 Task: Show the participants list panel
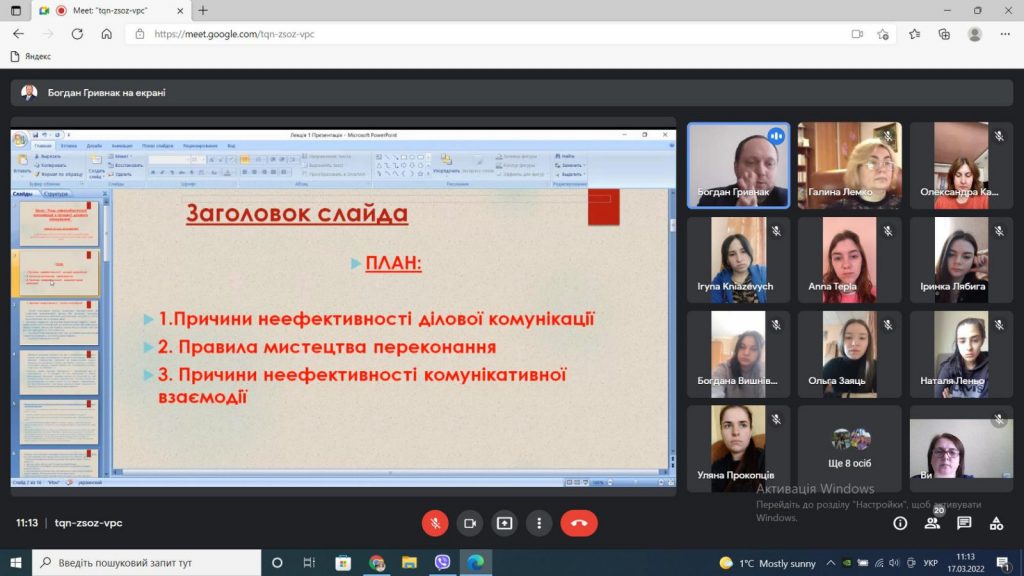pos(932,523)
